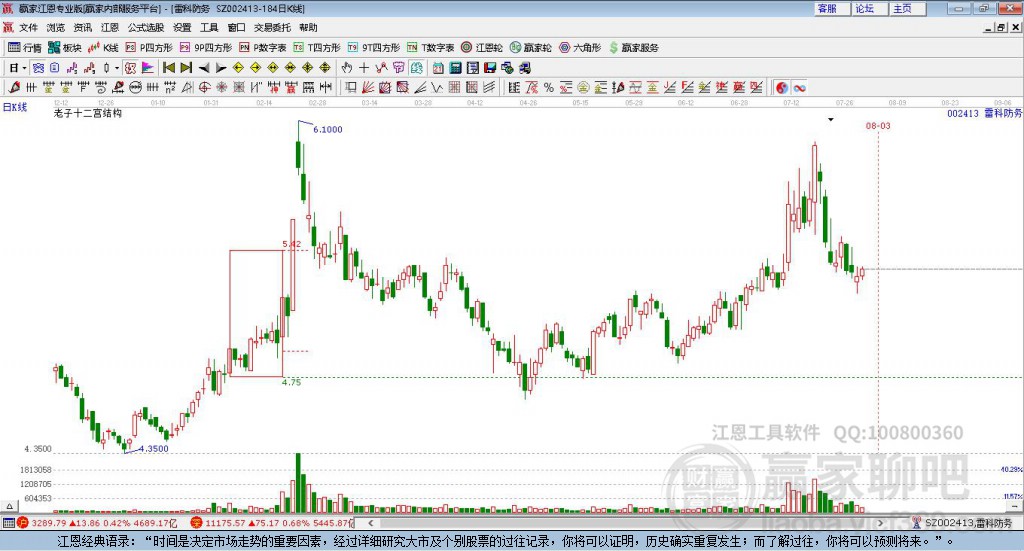Open the 交易委托 menu
Image resolution: width=1024 pixels, height=551 pixels.
coord(272,27)
